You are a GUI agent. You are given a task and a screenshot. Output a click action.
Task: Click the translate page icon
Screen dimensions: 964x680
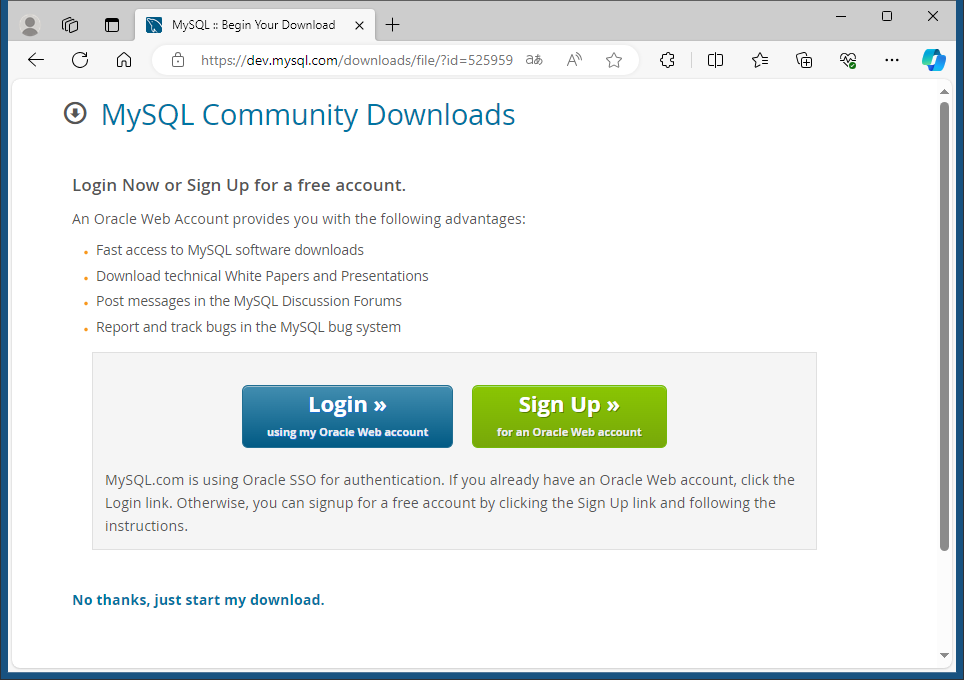click(x=534, y=60)
